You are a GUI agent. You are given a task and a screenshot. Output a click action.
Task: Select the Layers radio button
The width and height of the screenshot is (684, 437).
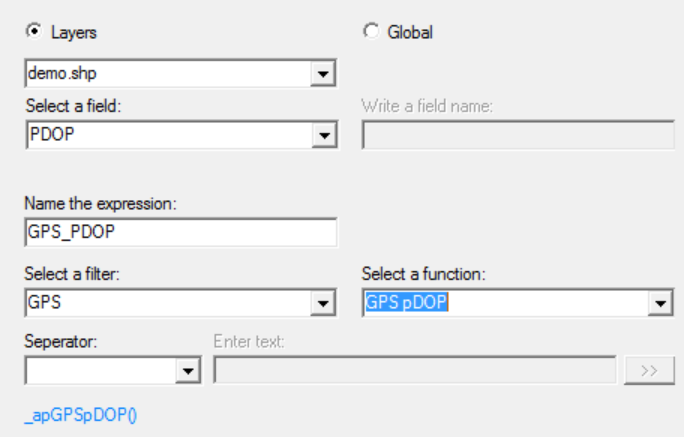click(32, 31)
